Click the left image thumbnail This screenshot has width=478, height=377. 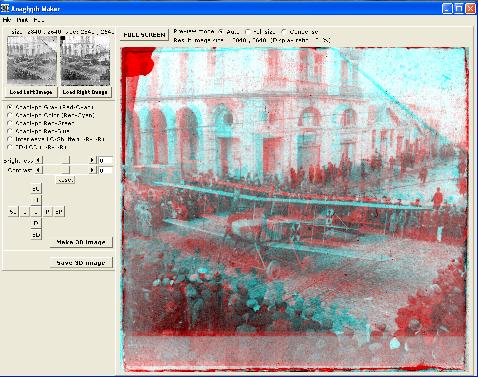coord(32,61)
